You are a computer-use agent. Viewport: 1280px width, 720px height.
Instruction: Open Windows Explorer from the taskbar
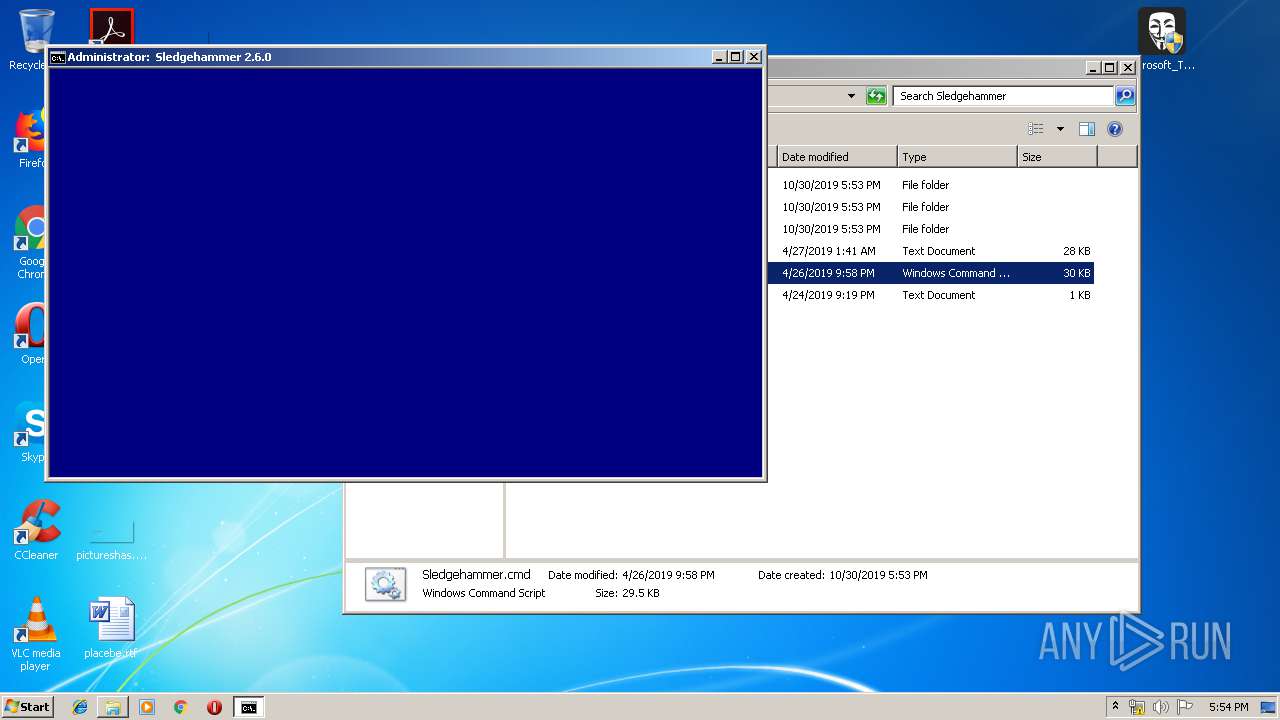coord(113,707)
